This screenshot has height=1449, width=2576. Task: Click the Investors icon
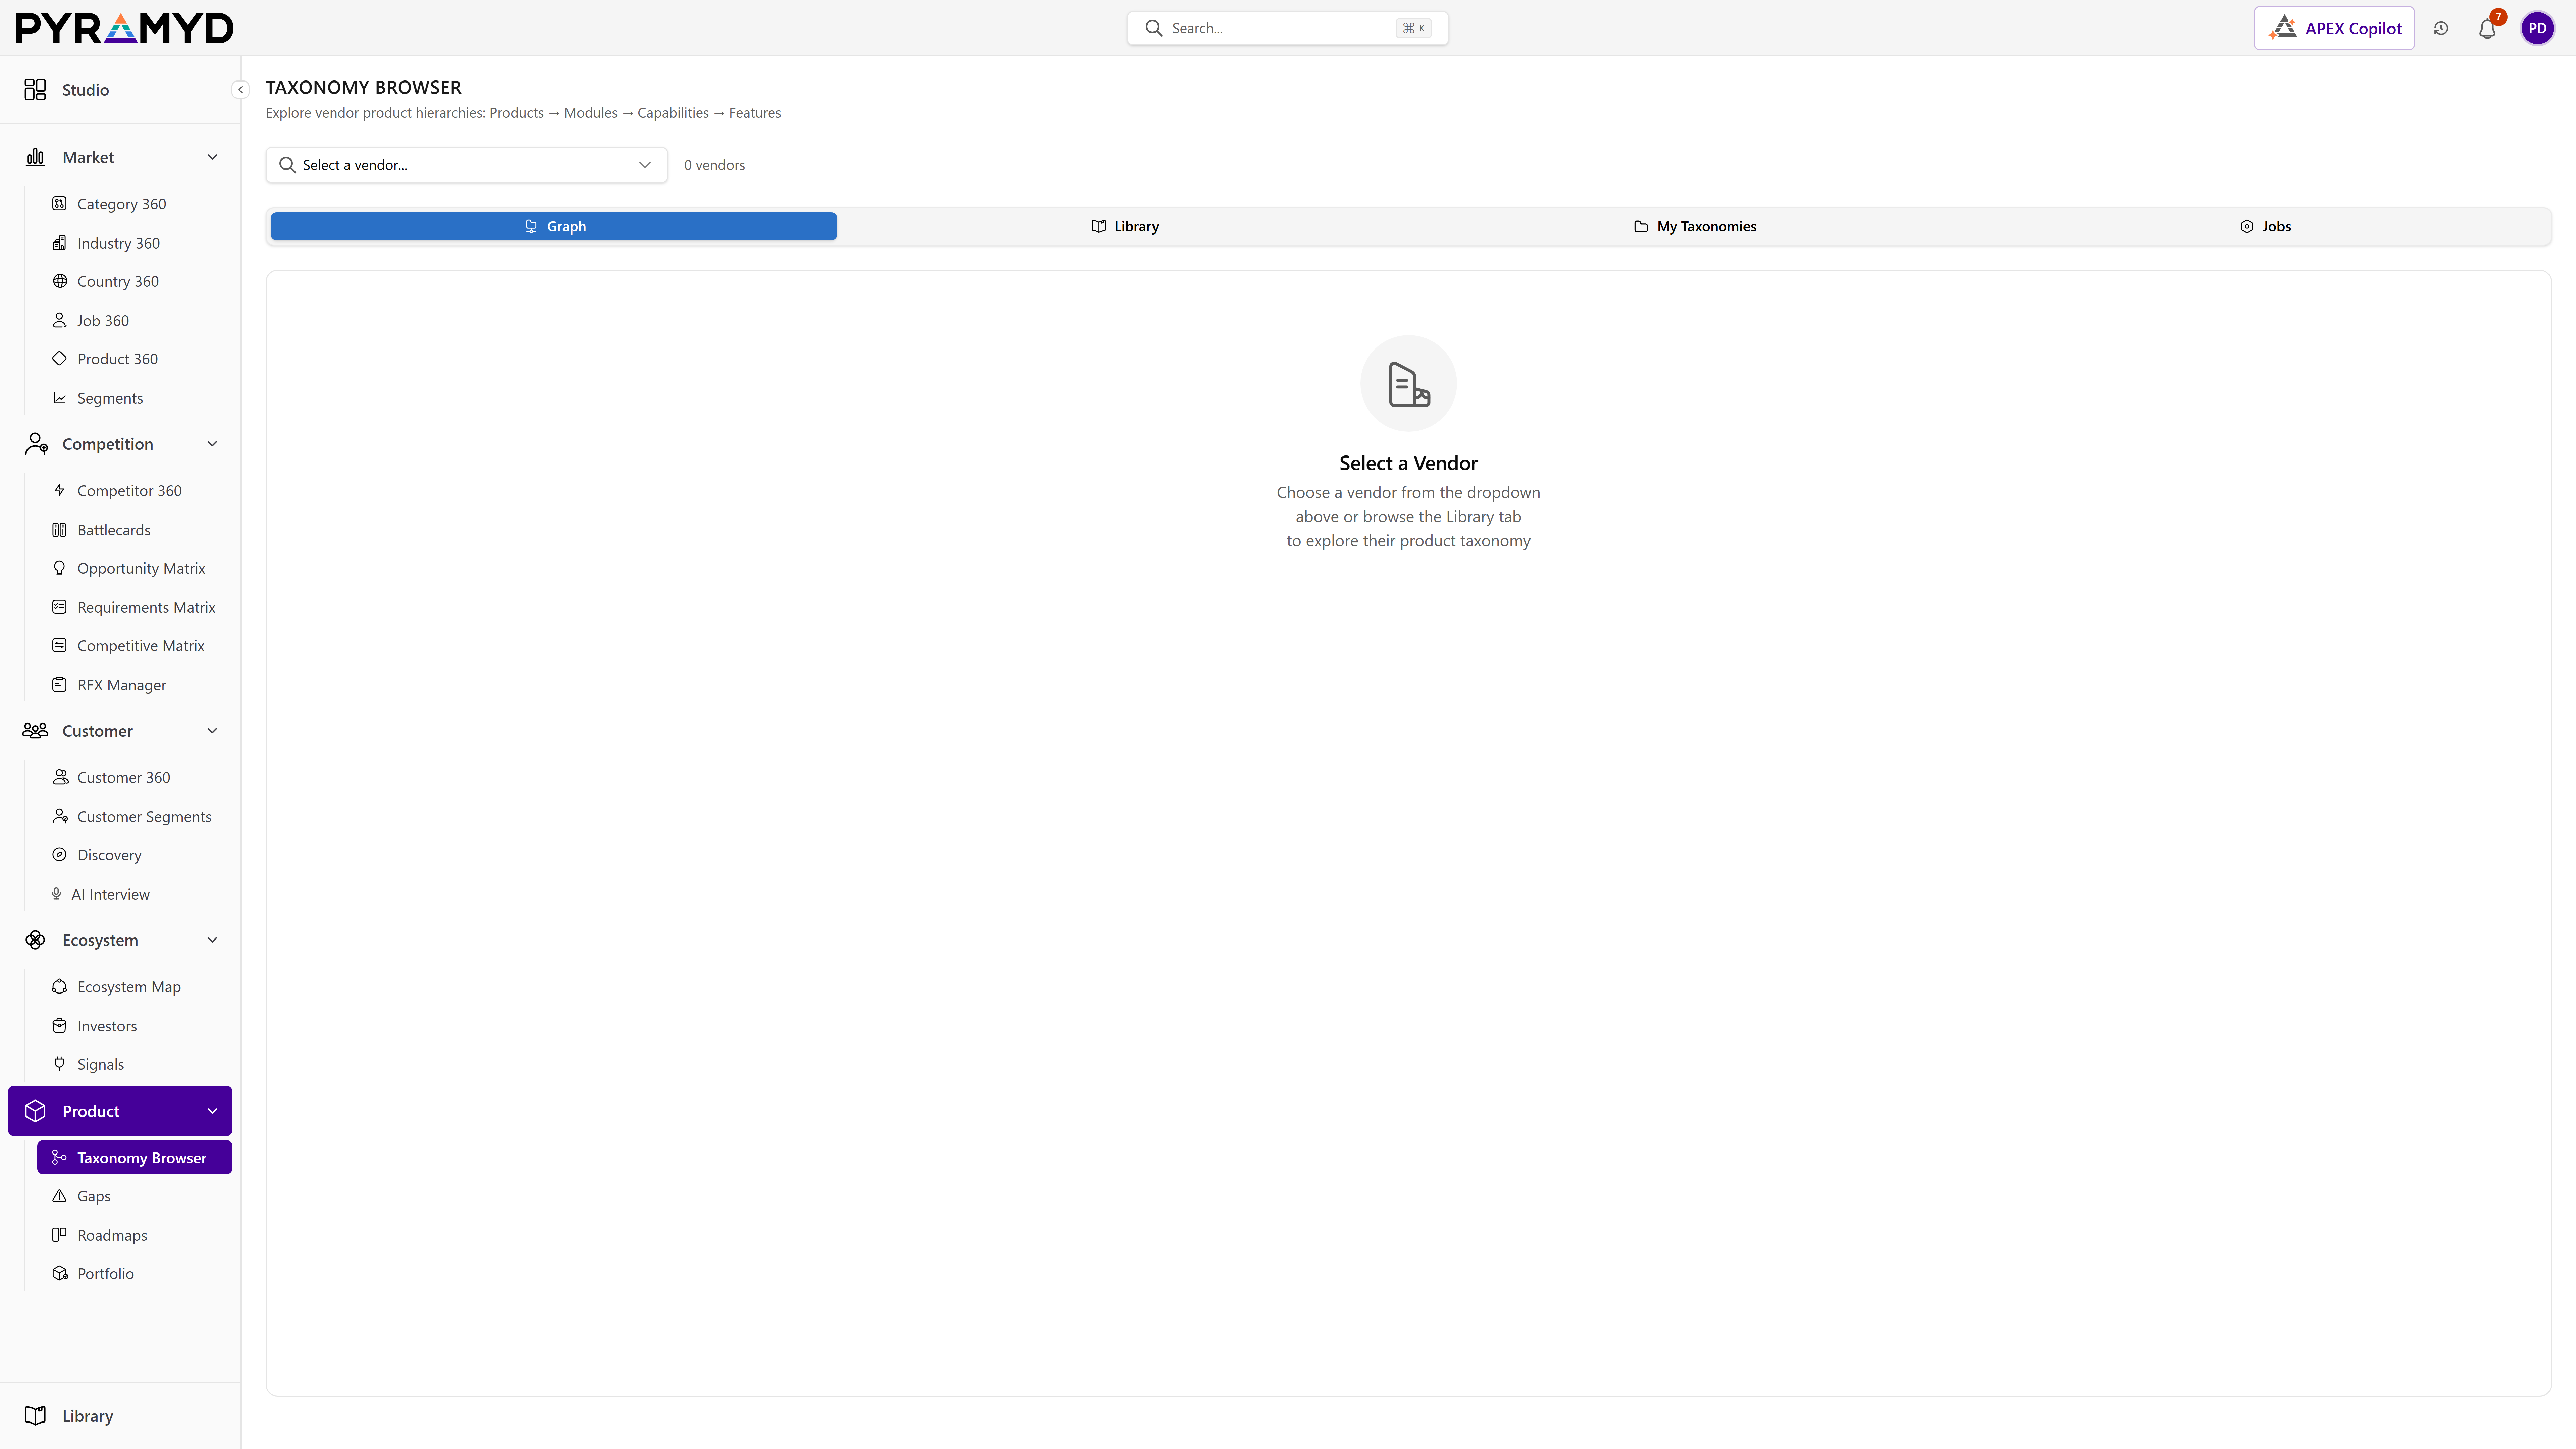pyautogui.click(x=59, y=1026)
